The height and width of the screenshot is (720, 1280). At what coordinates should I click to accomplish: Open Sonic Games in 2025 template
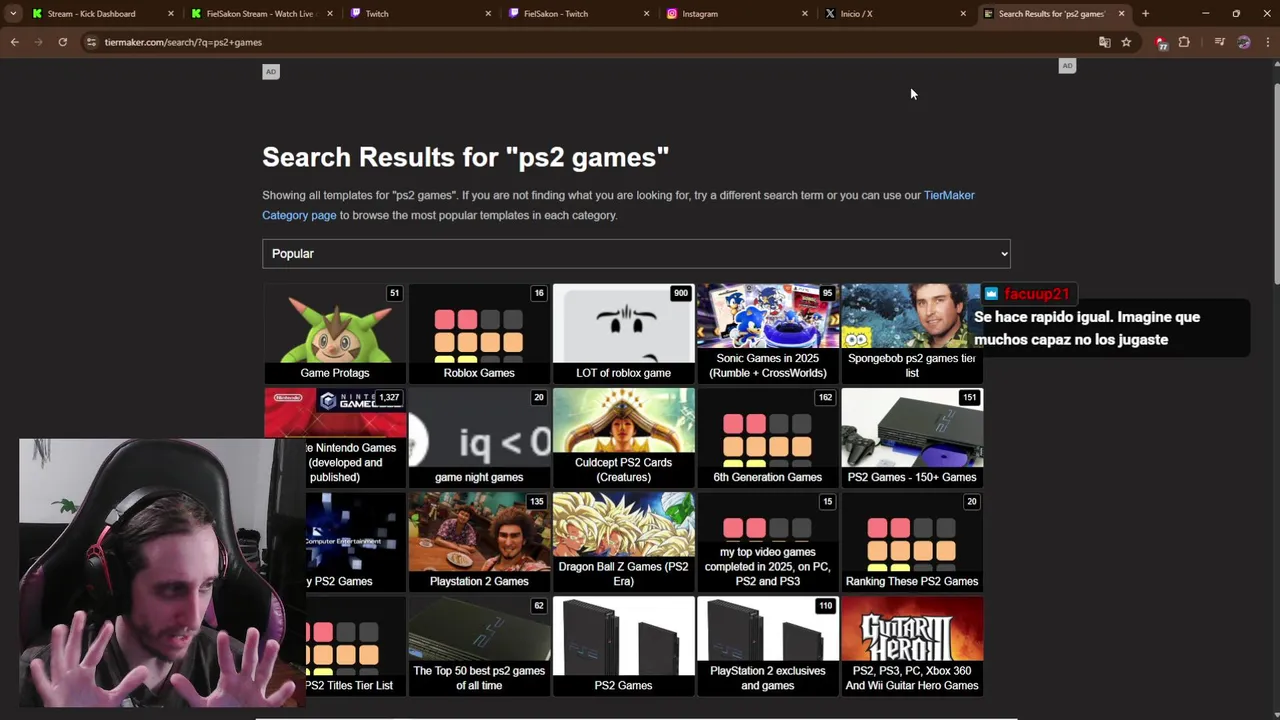click(x=767, y=334)
